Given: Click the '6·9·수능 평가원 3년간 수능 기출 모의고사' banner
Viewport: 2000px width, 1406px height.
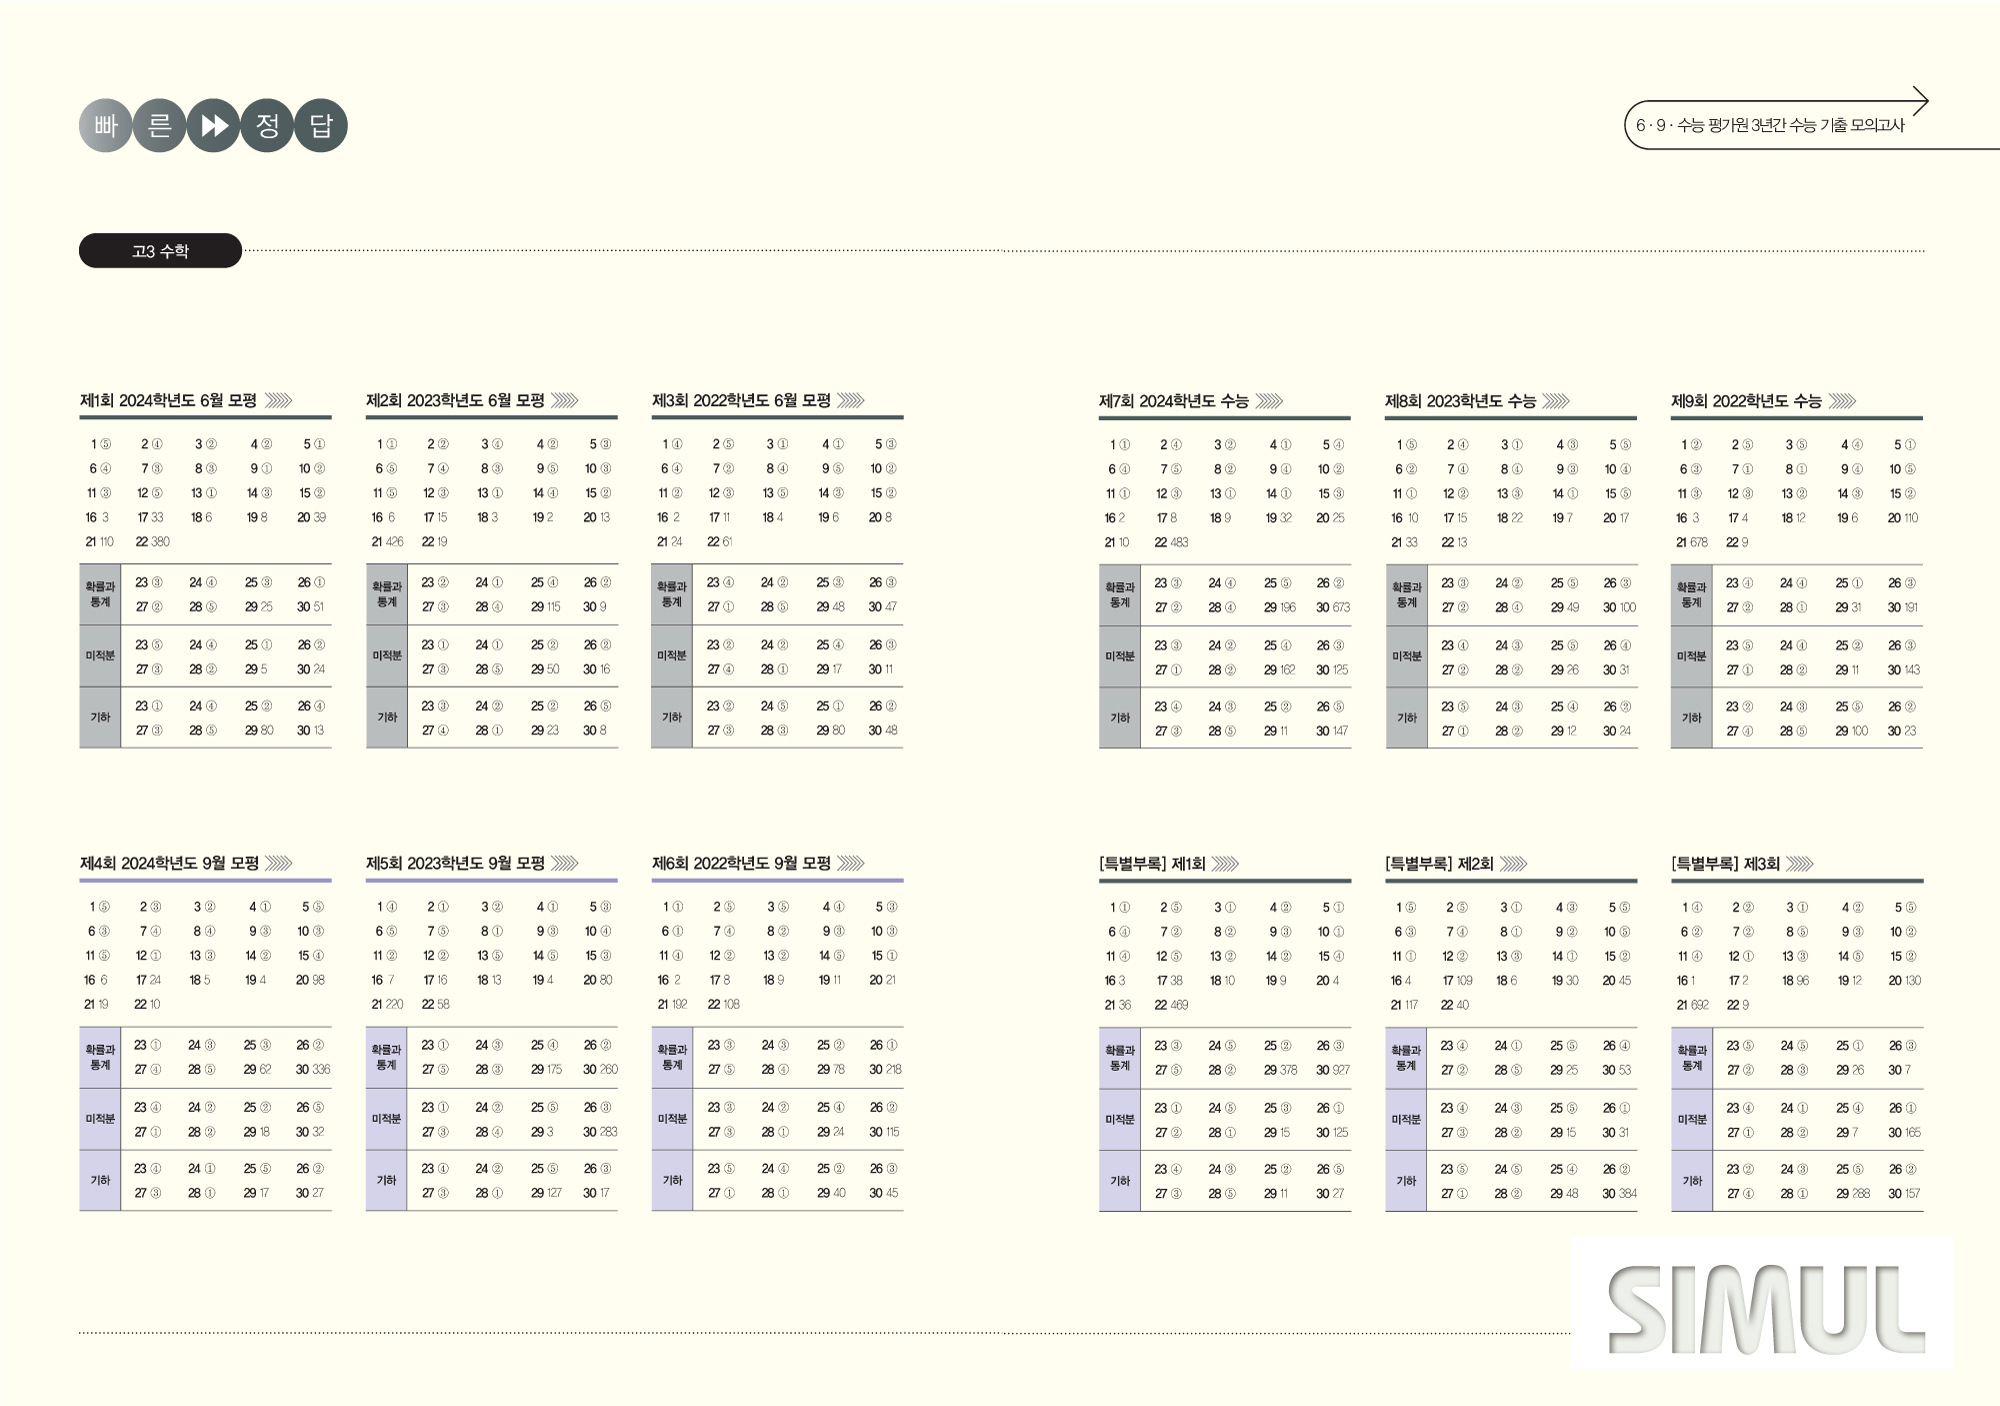Looking at the screenshot, I should (1770, 126).
